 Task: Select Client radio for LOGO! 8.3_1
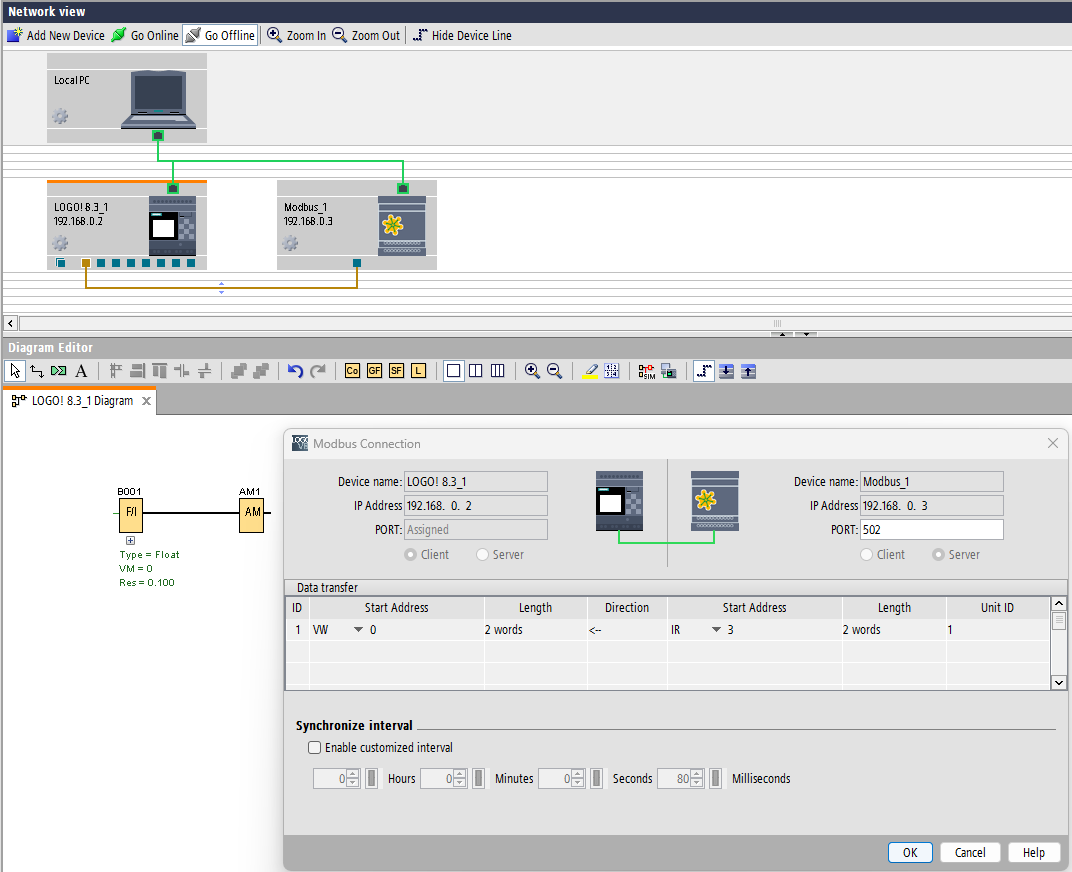pos(410,555)
